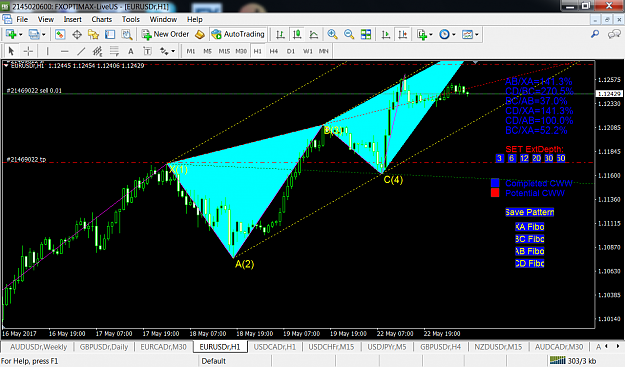Open the Charts menu
This screenshot has height=367, width=625.
point(102,19)
